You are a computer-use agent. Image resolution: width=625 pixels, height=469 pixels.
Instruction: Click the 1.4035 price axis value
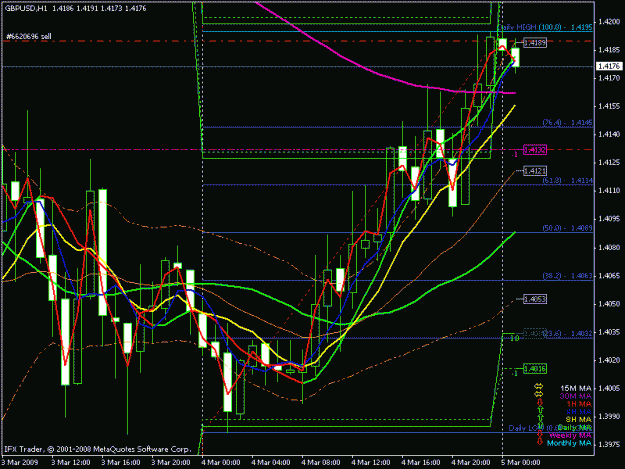pos(609,332)
